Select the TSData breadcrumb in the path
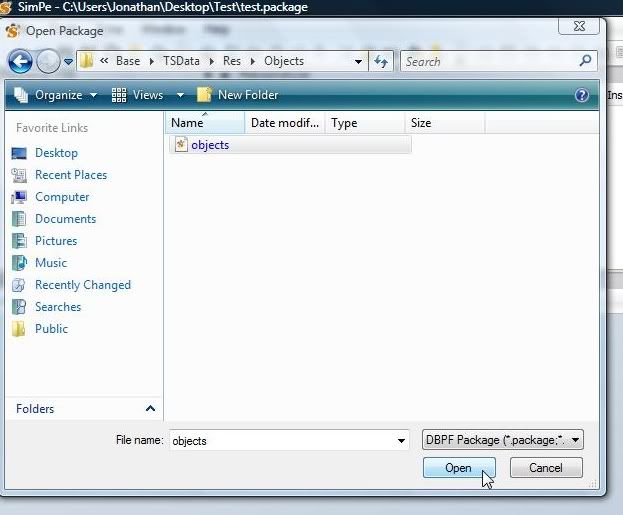The height and width of the screenshot is (515, 623). (x=182, y=61)
